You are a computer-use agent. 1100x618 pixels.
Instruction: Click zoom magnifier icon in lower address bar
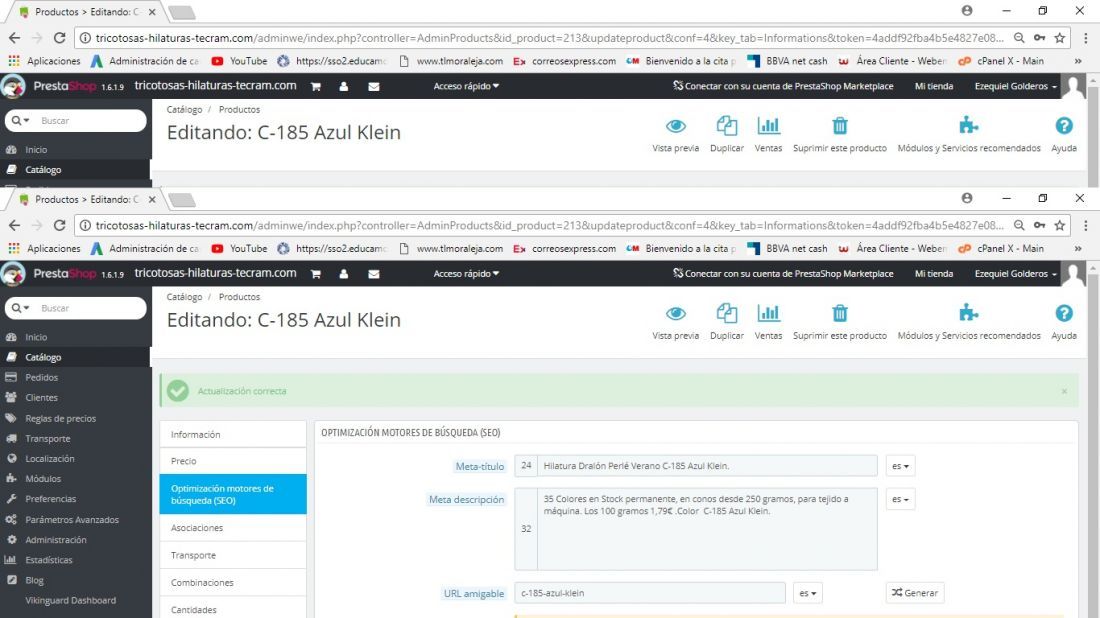[1019, 225]
